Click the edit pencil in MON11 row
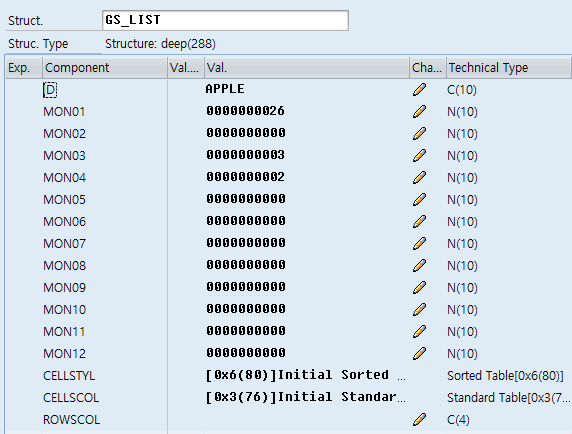The width and height of the screenshot is (572, 434). [x=420, y=332]
